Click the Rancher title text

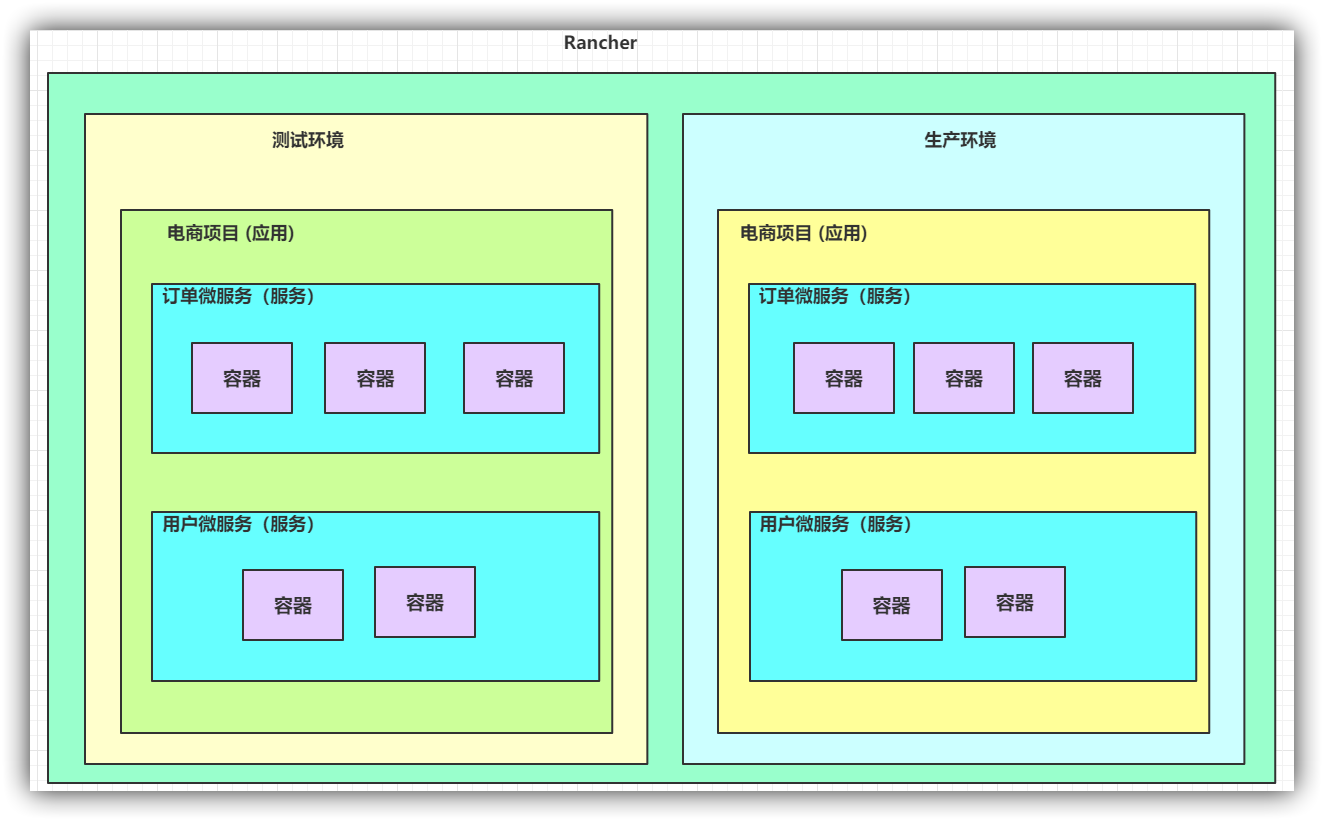coord(600,43)
